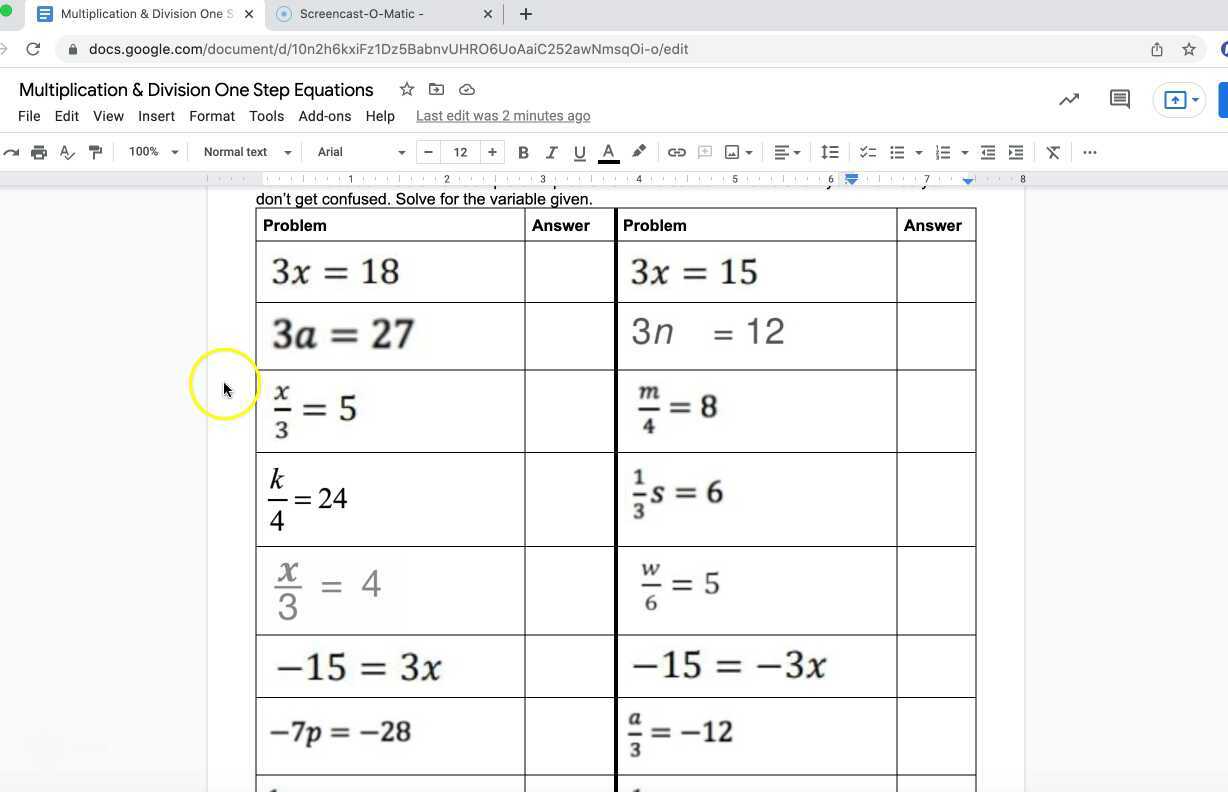Click the font size field showing 12
The width and height of the screenshot is (1228, 792).
(460, 152)
